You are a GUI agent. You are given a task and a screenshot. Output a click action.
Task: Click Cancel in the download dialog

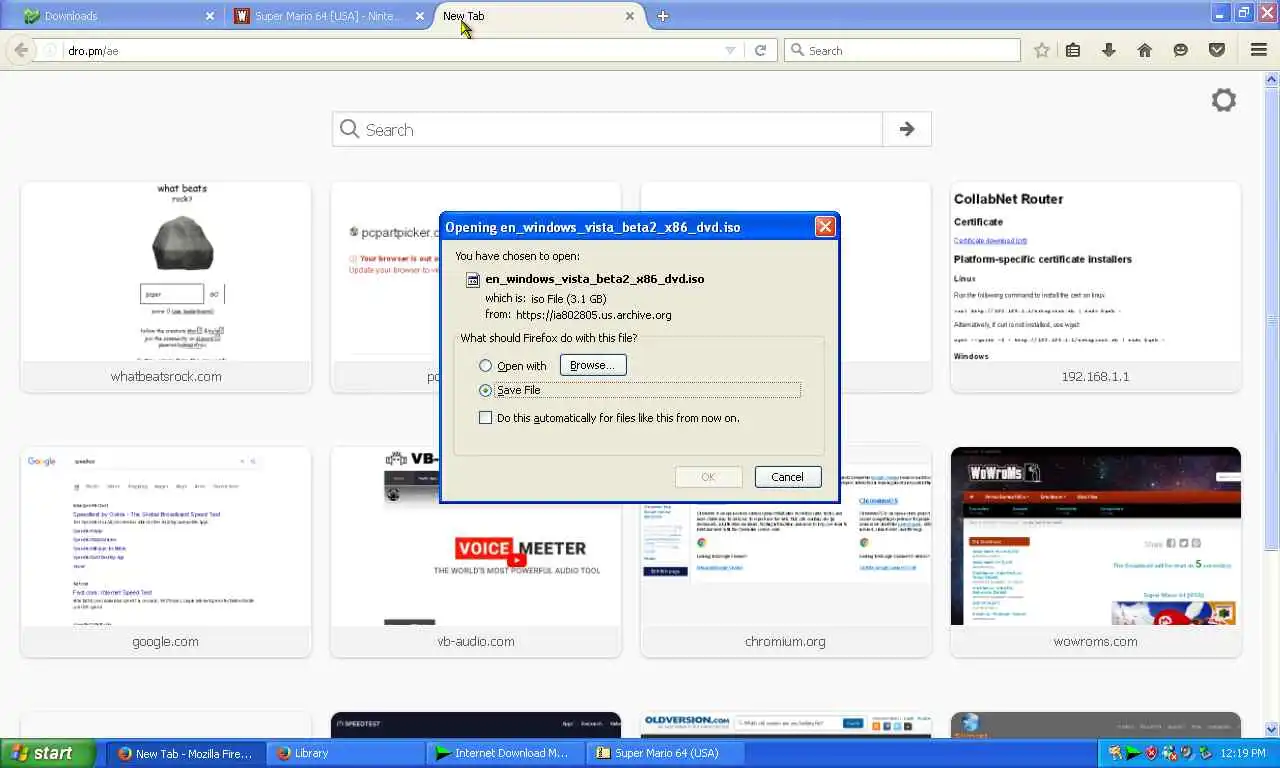pos(787,477)
